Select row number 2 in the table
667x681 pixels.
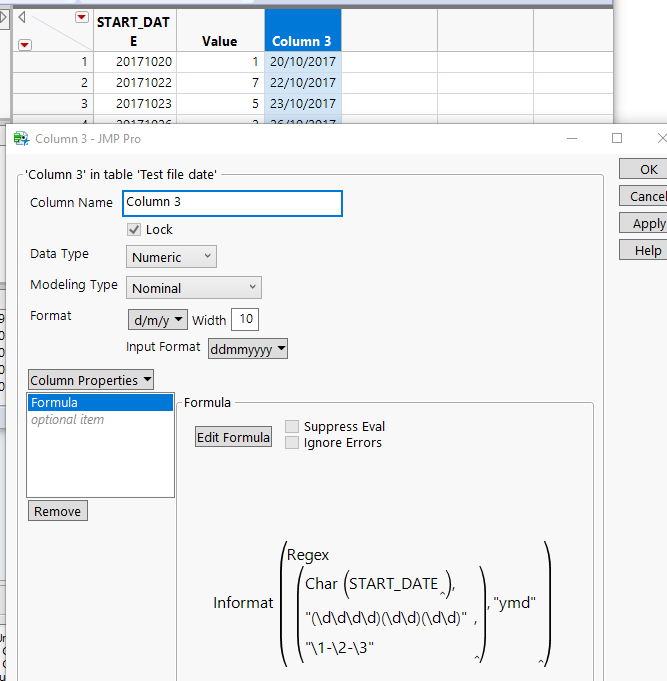coord(53,83)
